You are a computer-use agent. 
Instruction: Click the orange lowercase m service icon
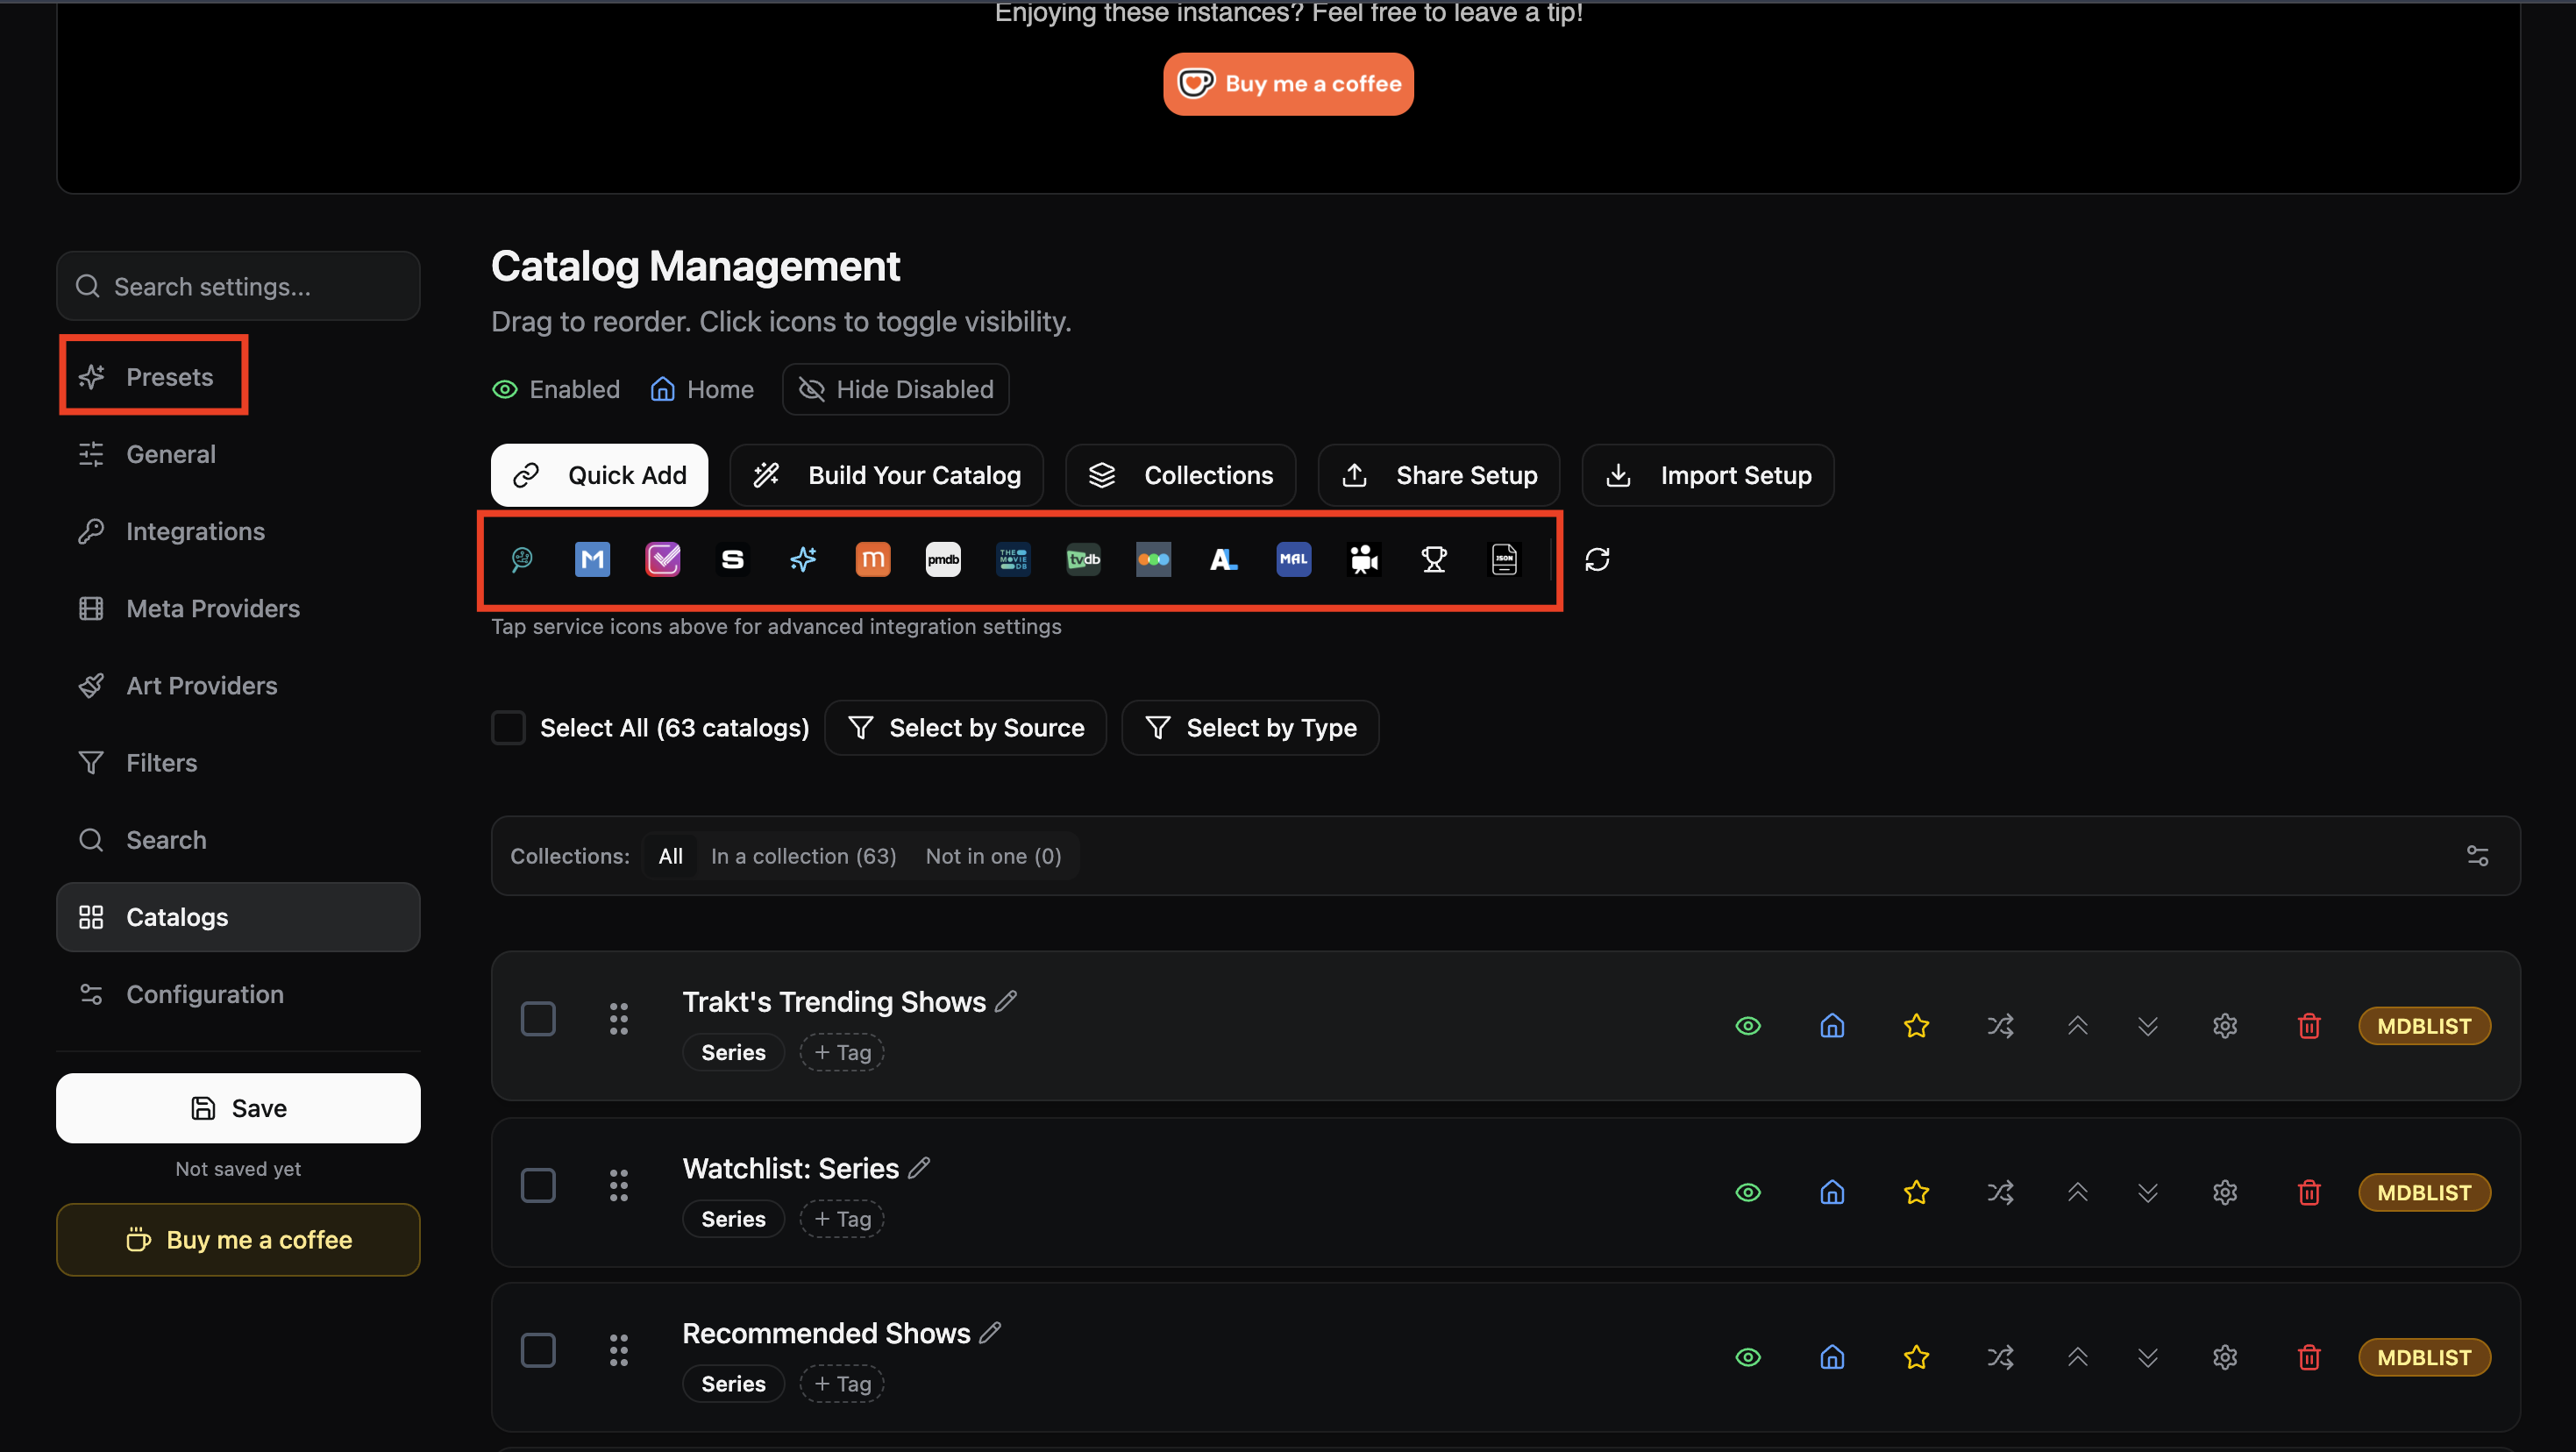(873, 559)
